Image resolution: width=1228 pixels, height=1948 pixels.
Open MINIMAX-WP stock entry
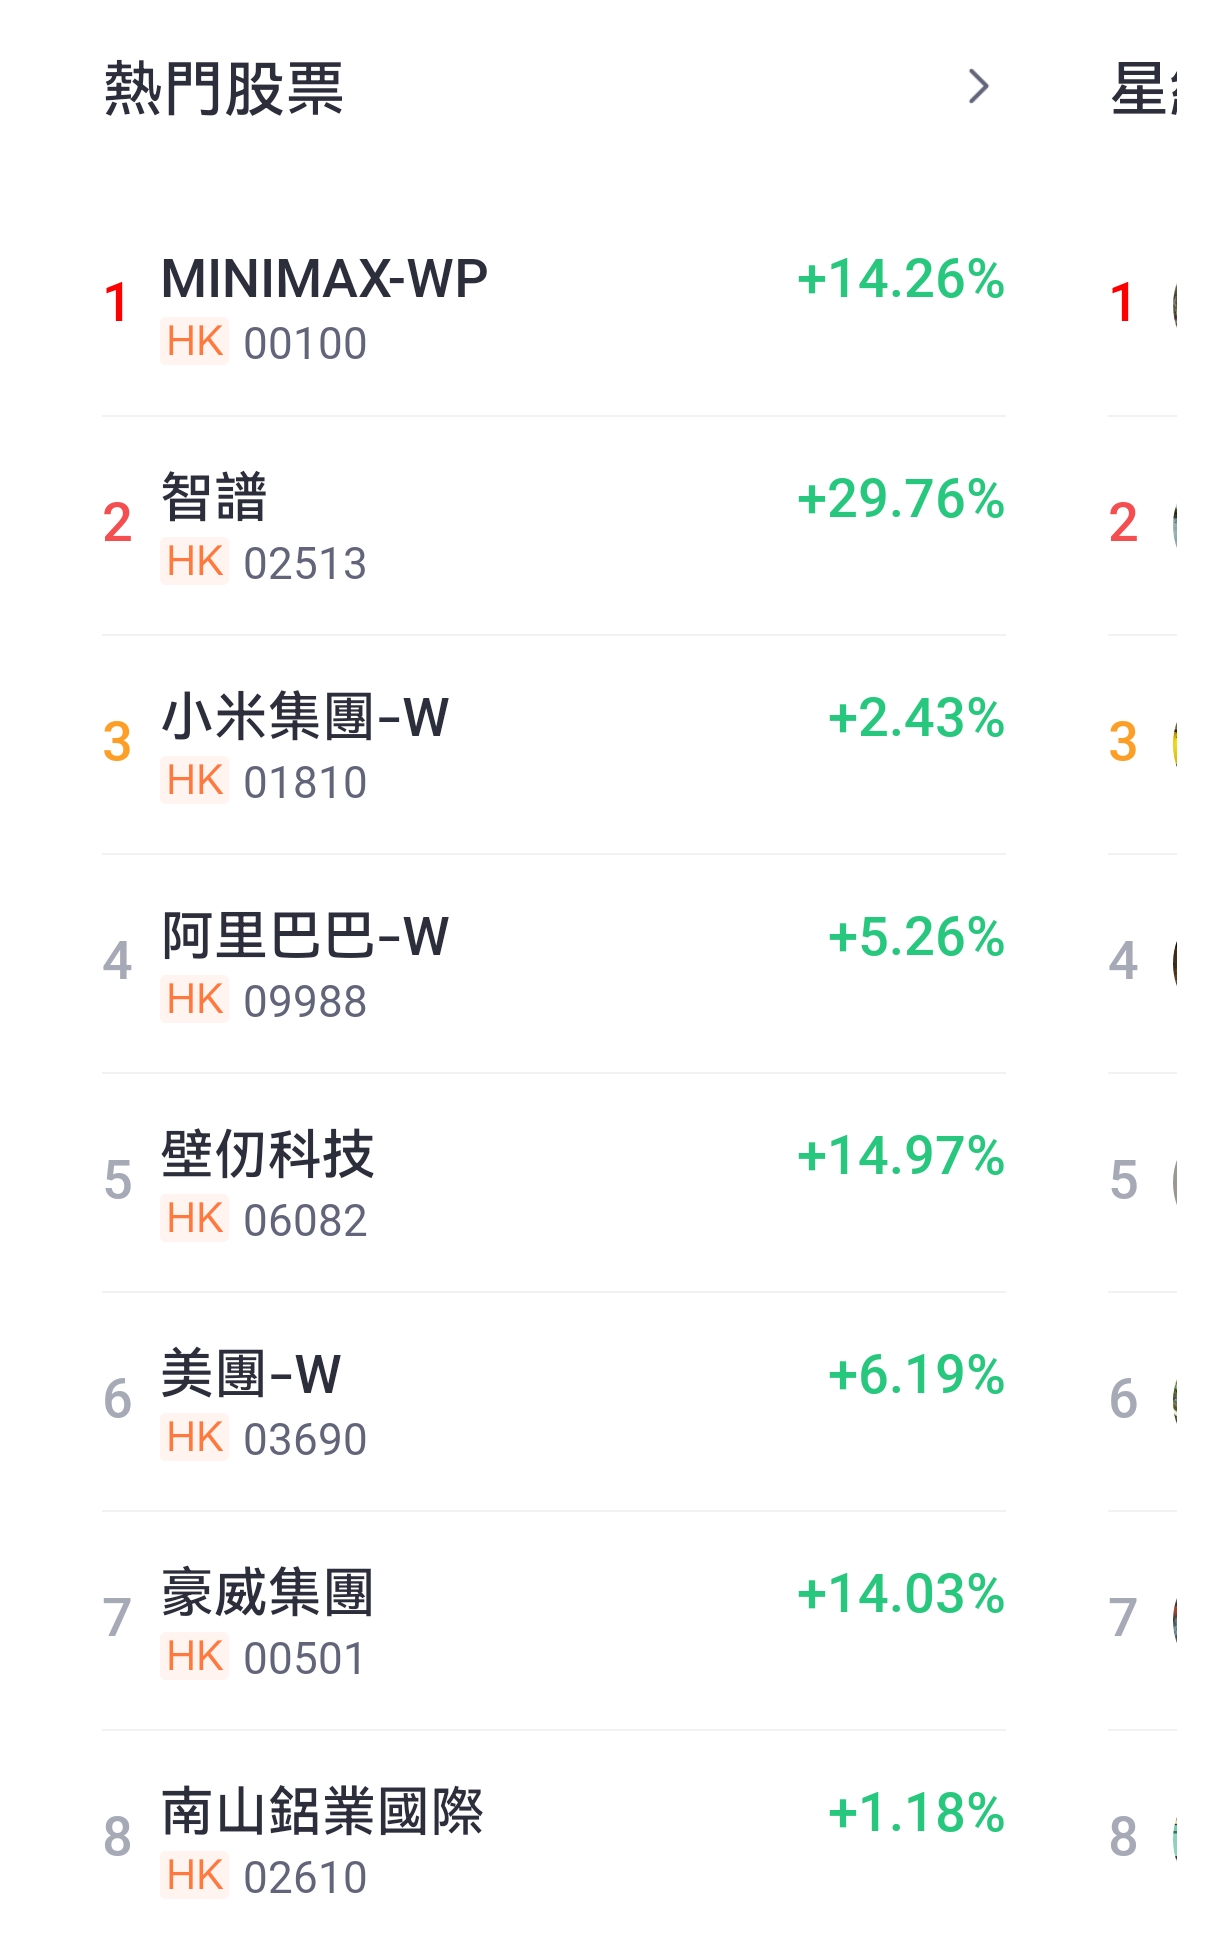(x=553, y=309)
